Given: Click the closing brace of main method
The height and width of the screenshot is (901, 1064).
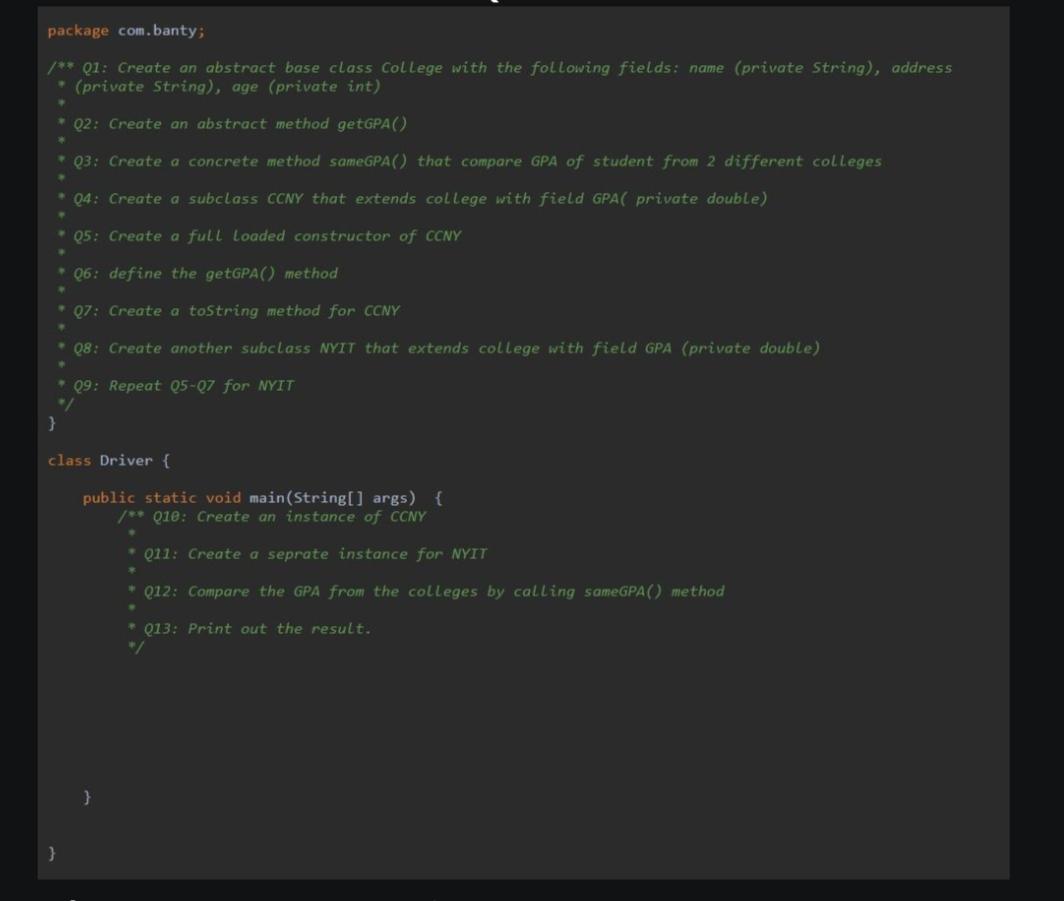Looking at the screenshot, I should coord(86,797).
